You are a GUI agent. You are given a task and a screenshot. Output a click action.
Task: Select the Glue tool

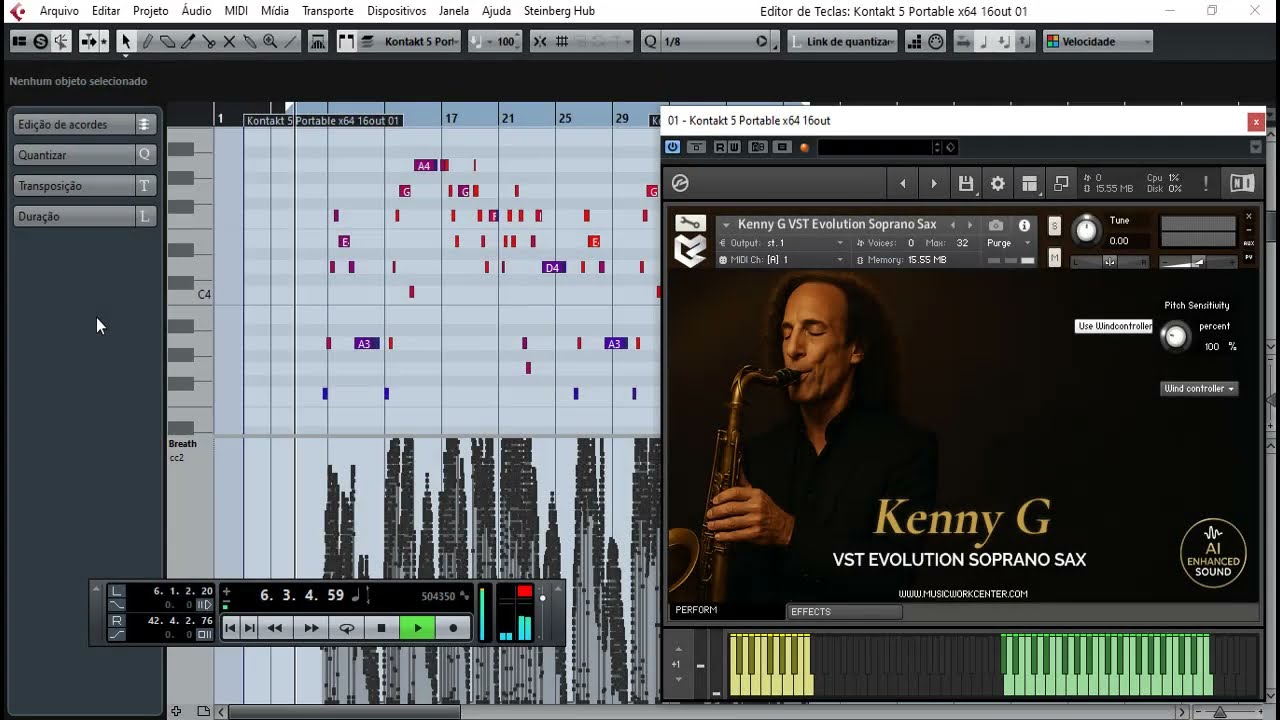click(250, 42)
